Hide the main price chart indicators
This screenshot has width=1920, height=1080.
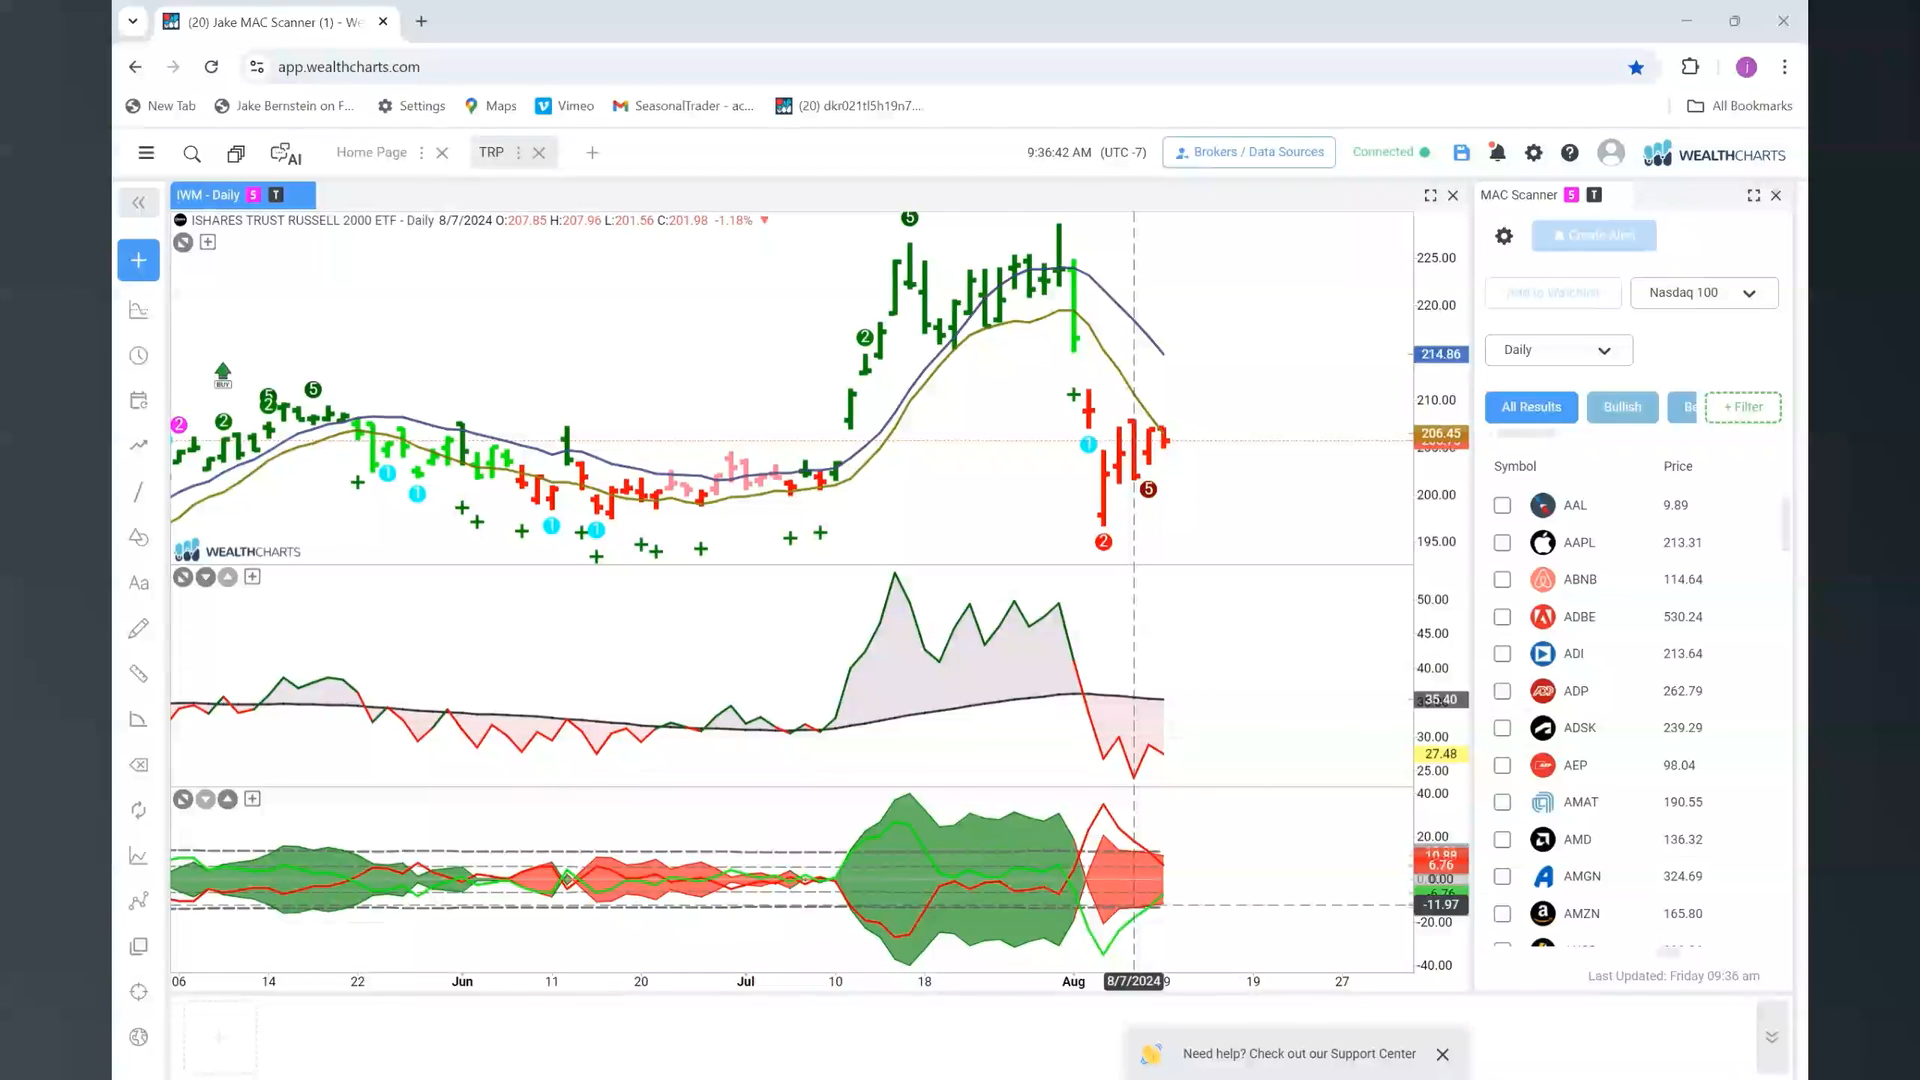coord(183,242)
